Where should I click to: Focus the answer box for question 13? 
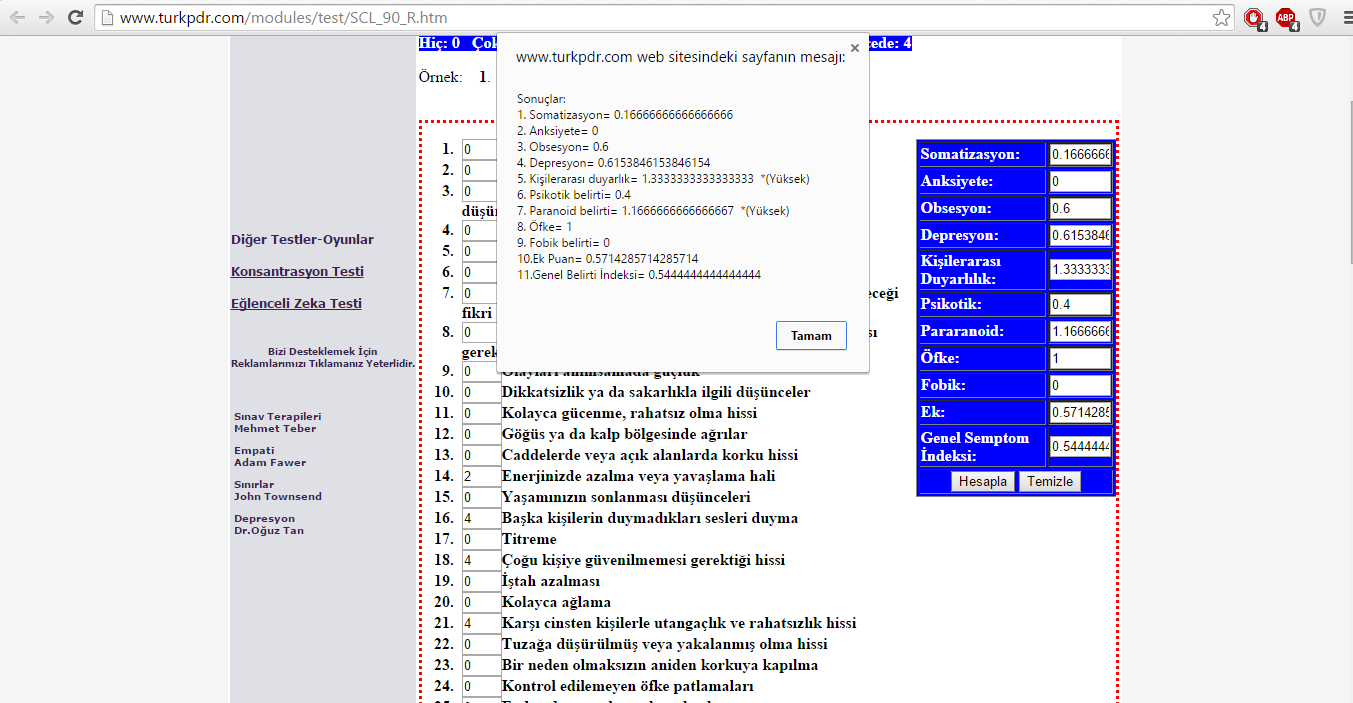click(481, 455)
